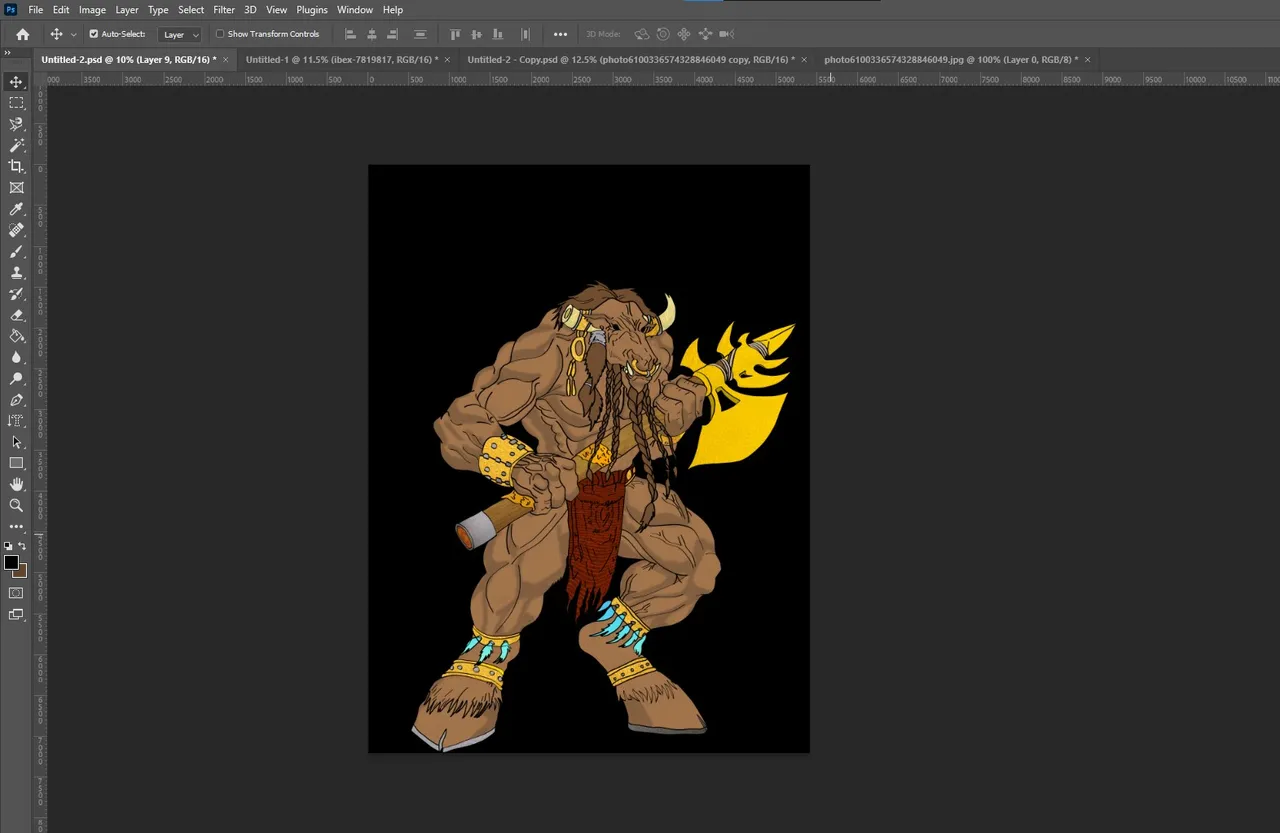This screenshot has height=833, width=1280.
Task: Change the screen mode
Action: (x=16, y=615)
